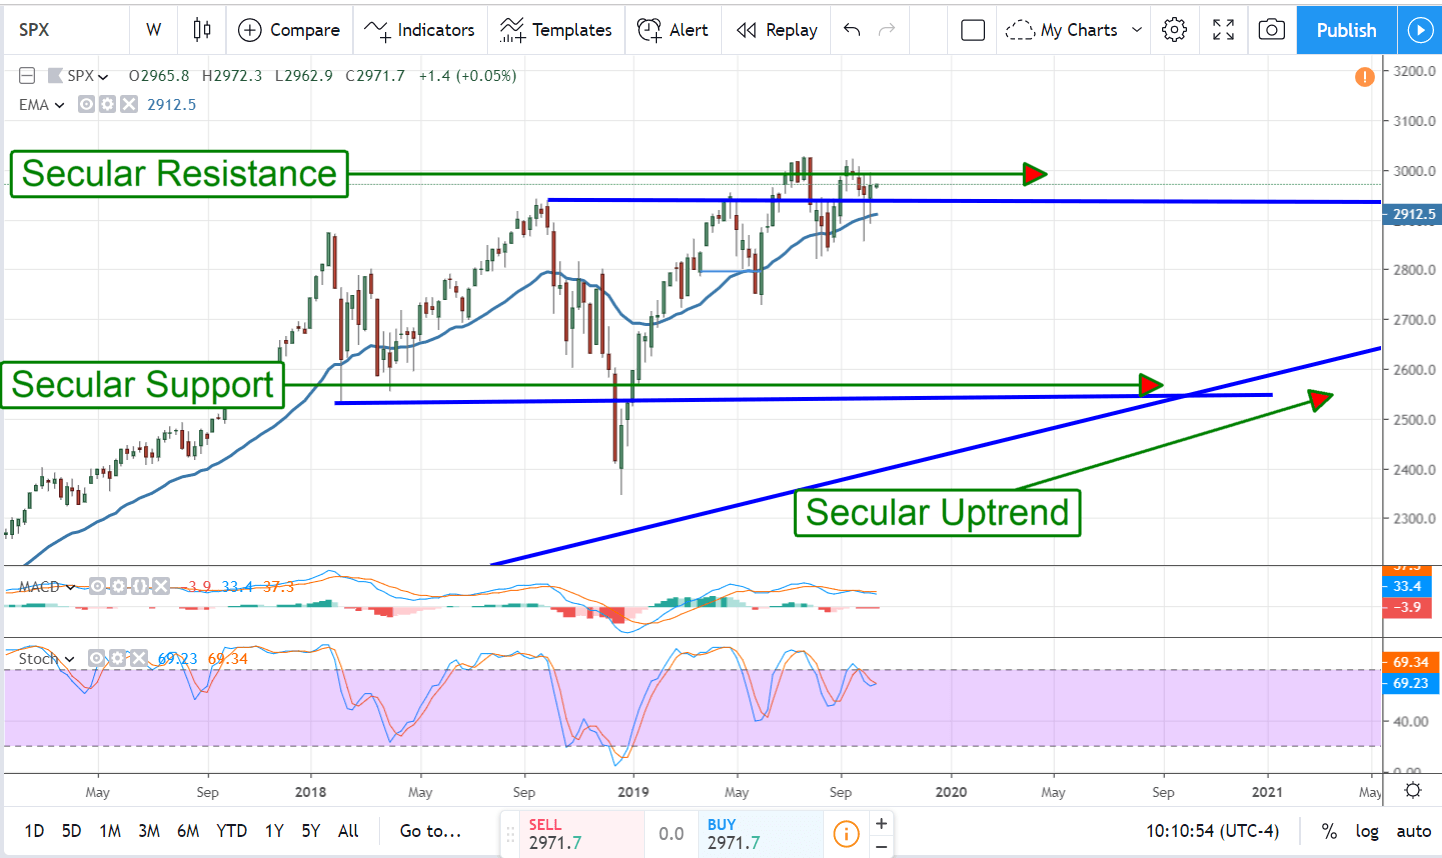Toggle auto scale mode
The height and width of the screenshot is (858, 1442).
[x=1413, y=831]
